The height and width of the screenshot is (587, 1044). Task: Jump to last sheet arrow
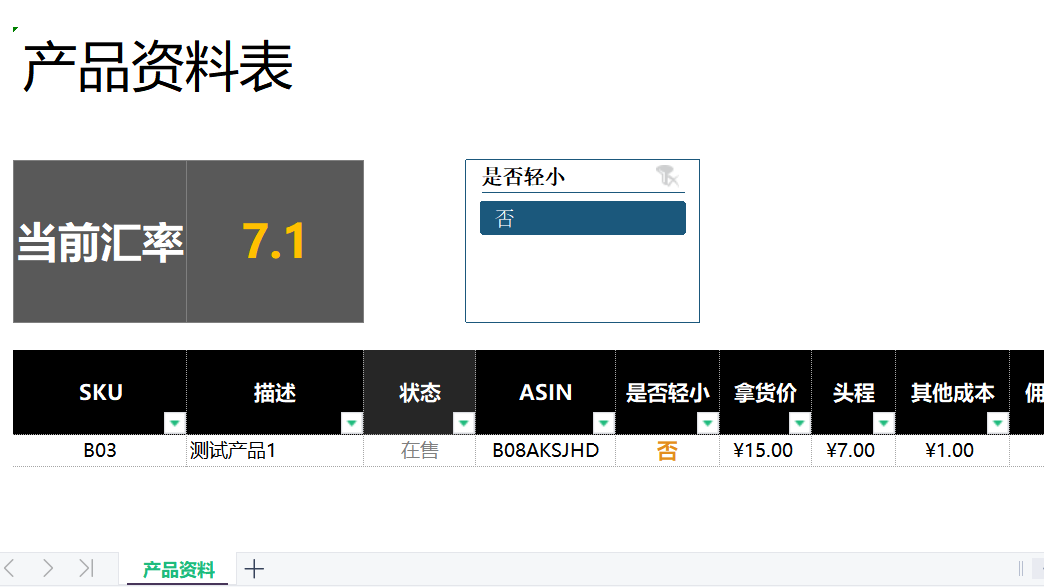[x=87, y=568]
